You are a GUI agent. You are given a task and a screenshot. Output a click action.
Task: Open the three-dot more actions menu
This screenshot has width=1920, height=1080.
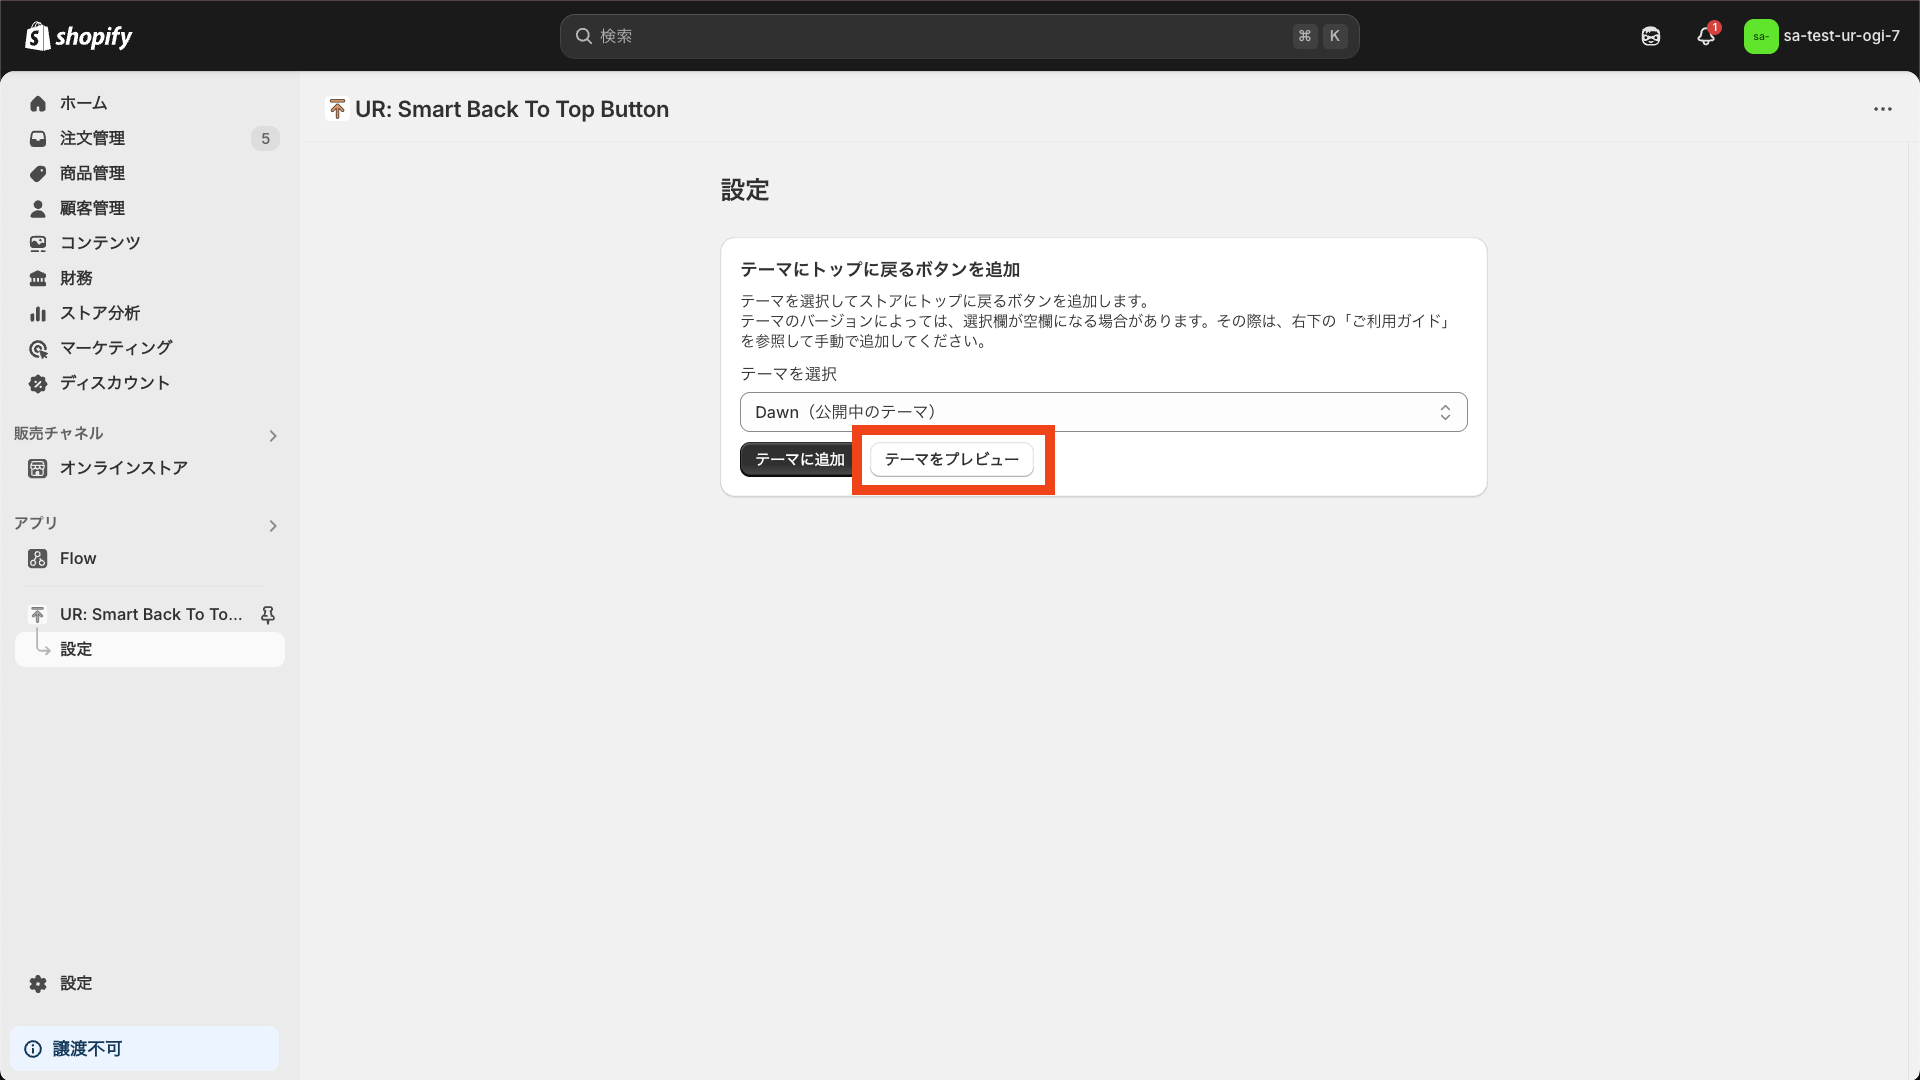(x=1883, y=109)
